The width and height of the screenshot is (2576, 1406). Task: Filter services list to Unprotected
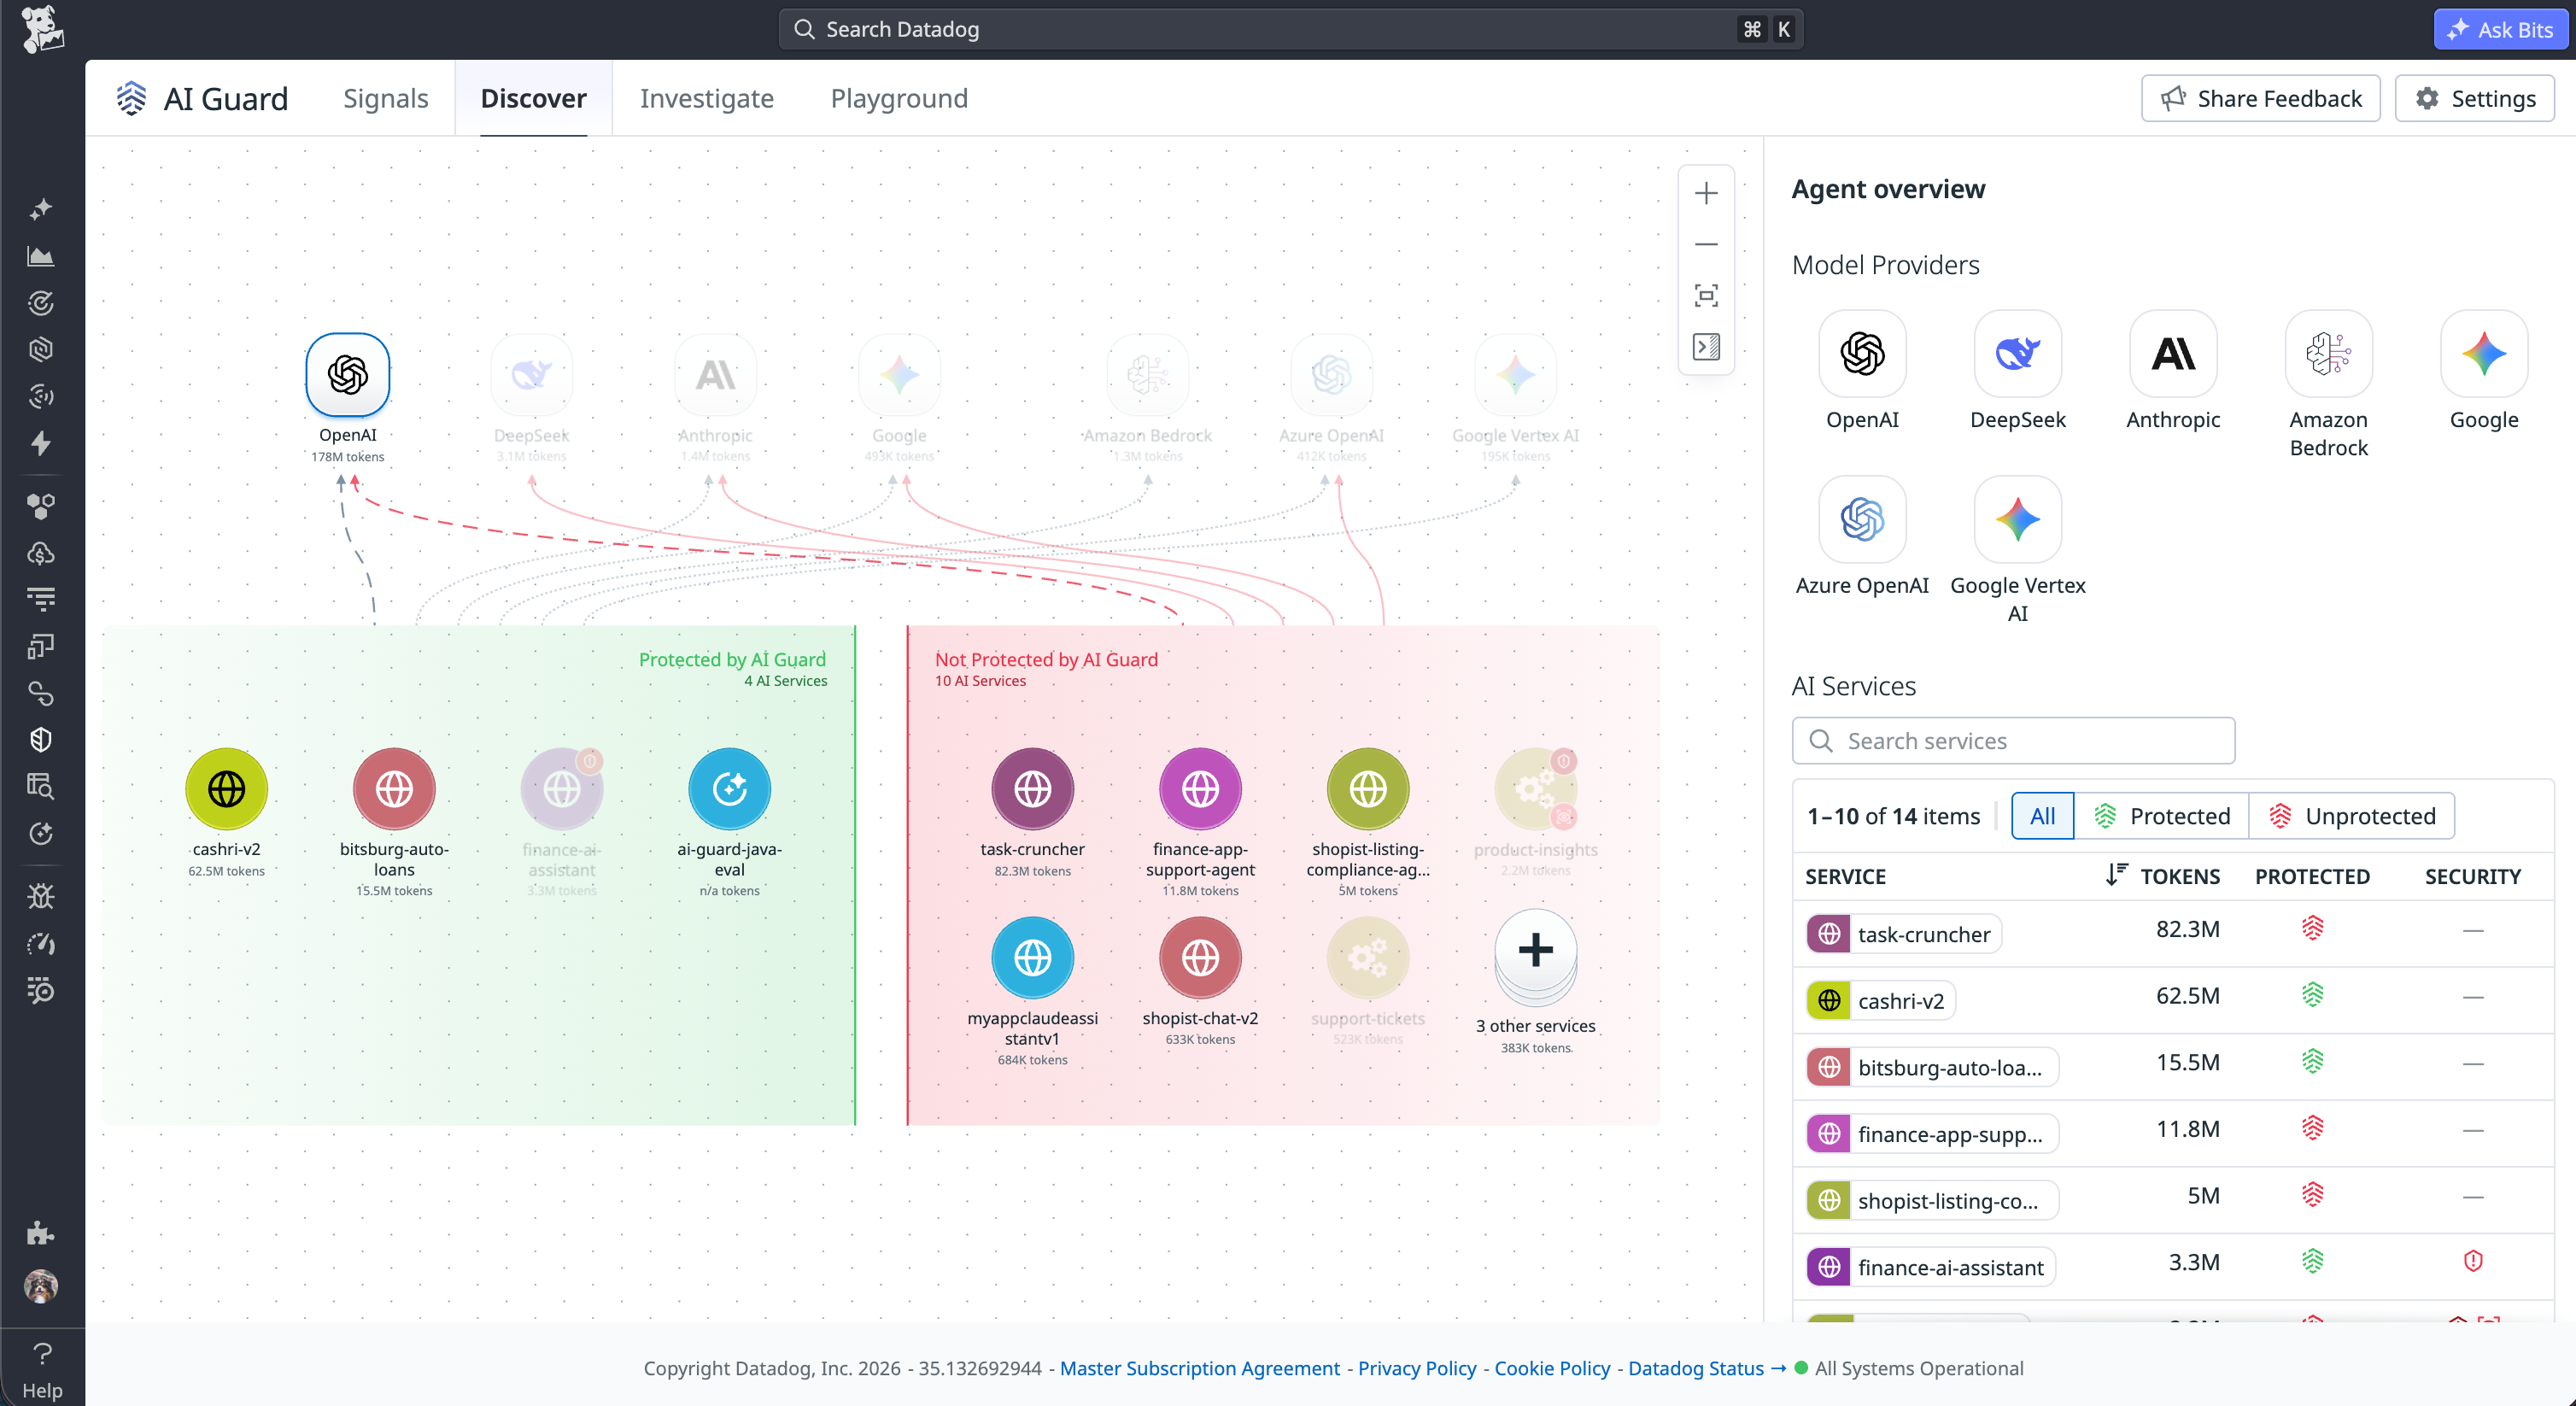pyautogui.click(x=2351, y=816)
